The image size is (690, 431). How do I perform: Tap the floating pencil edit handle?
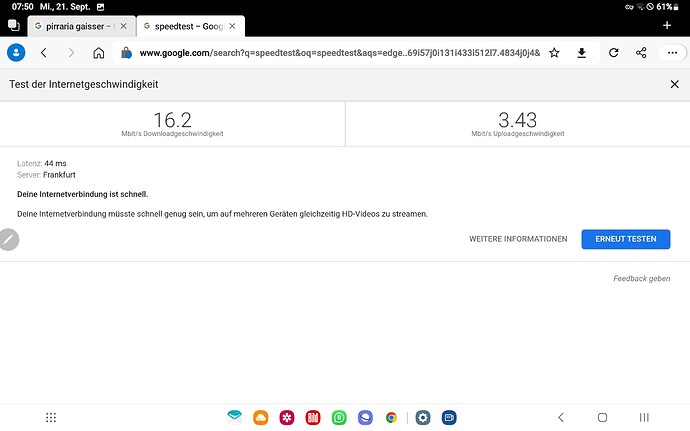click(x=8, y=240)
